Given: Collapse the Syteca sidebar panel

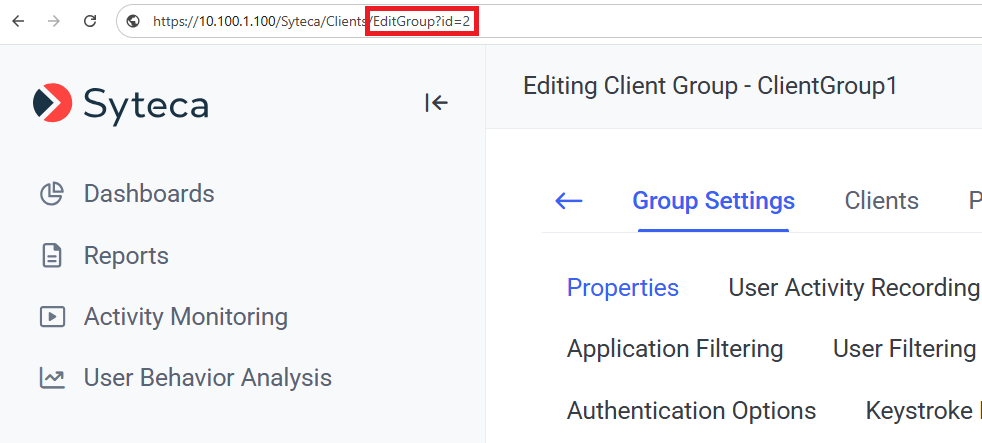Looking at the screenshot, I should coord(436,102).
